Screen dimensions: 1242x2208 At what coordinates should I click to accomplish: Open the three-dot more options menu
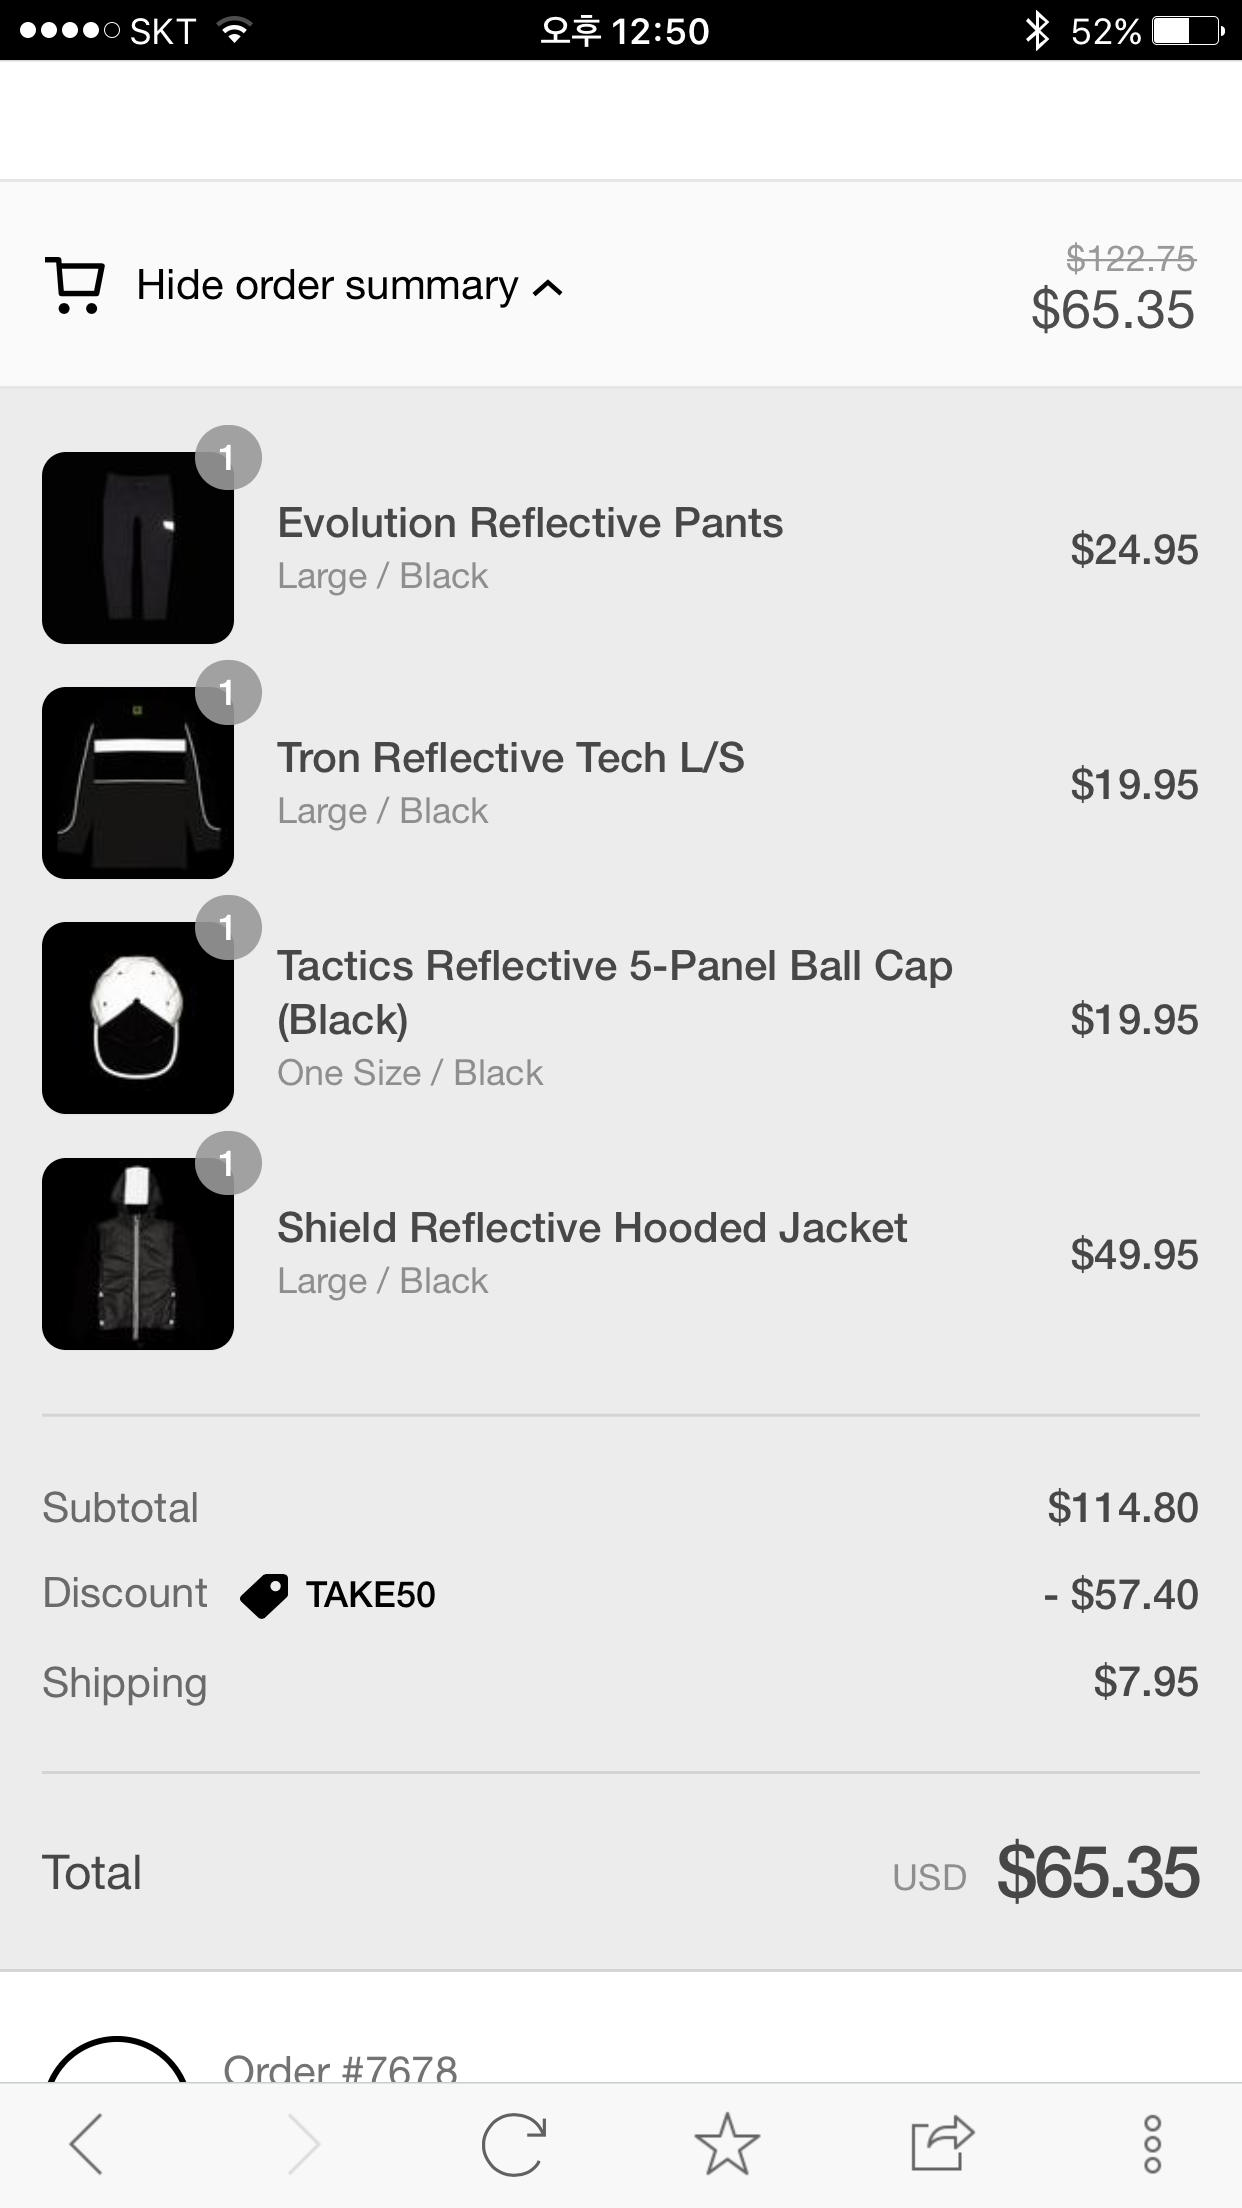click(1152, 2144)
